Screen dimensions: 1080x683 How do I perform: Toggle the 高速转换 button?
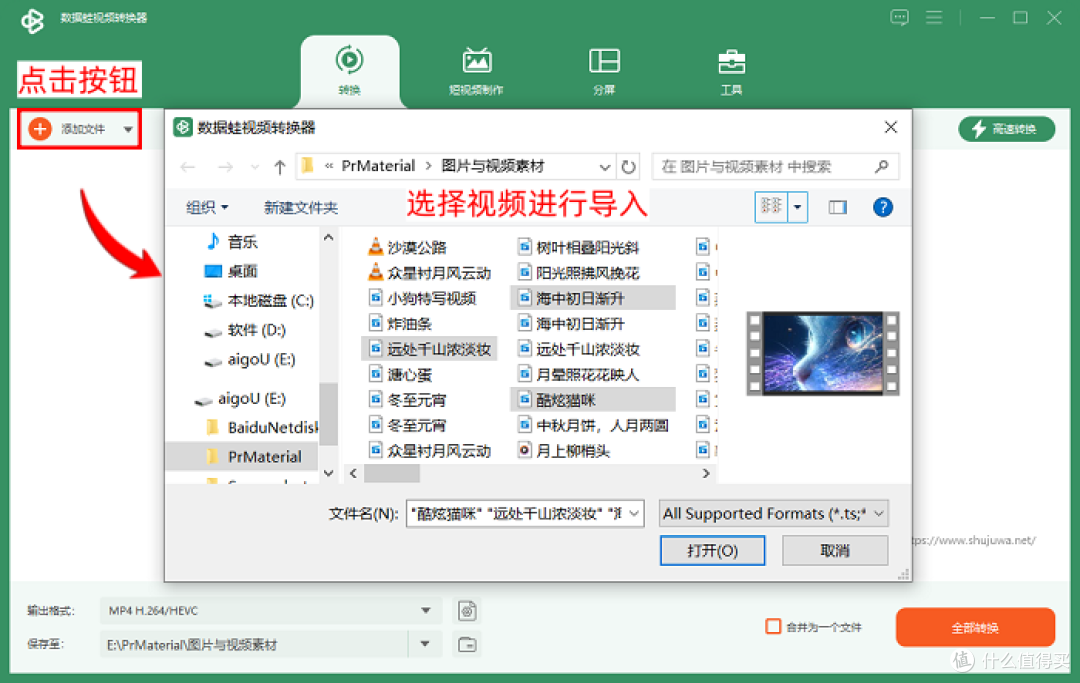pyautogui.click(x=1006, y=129)
